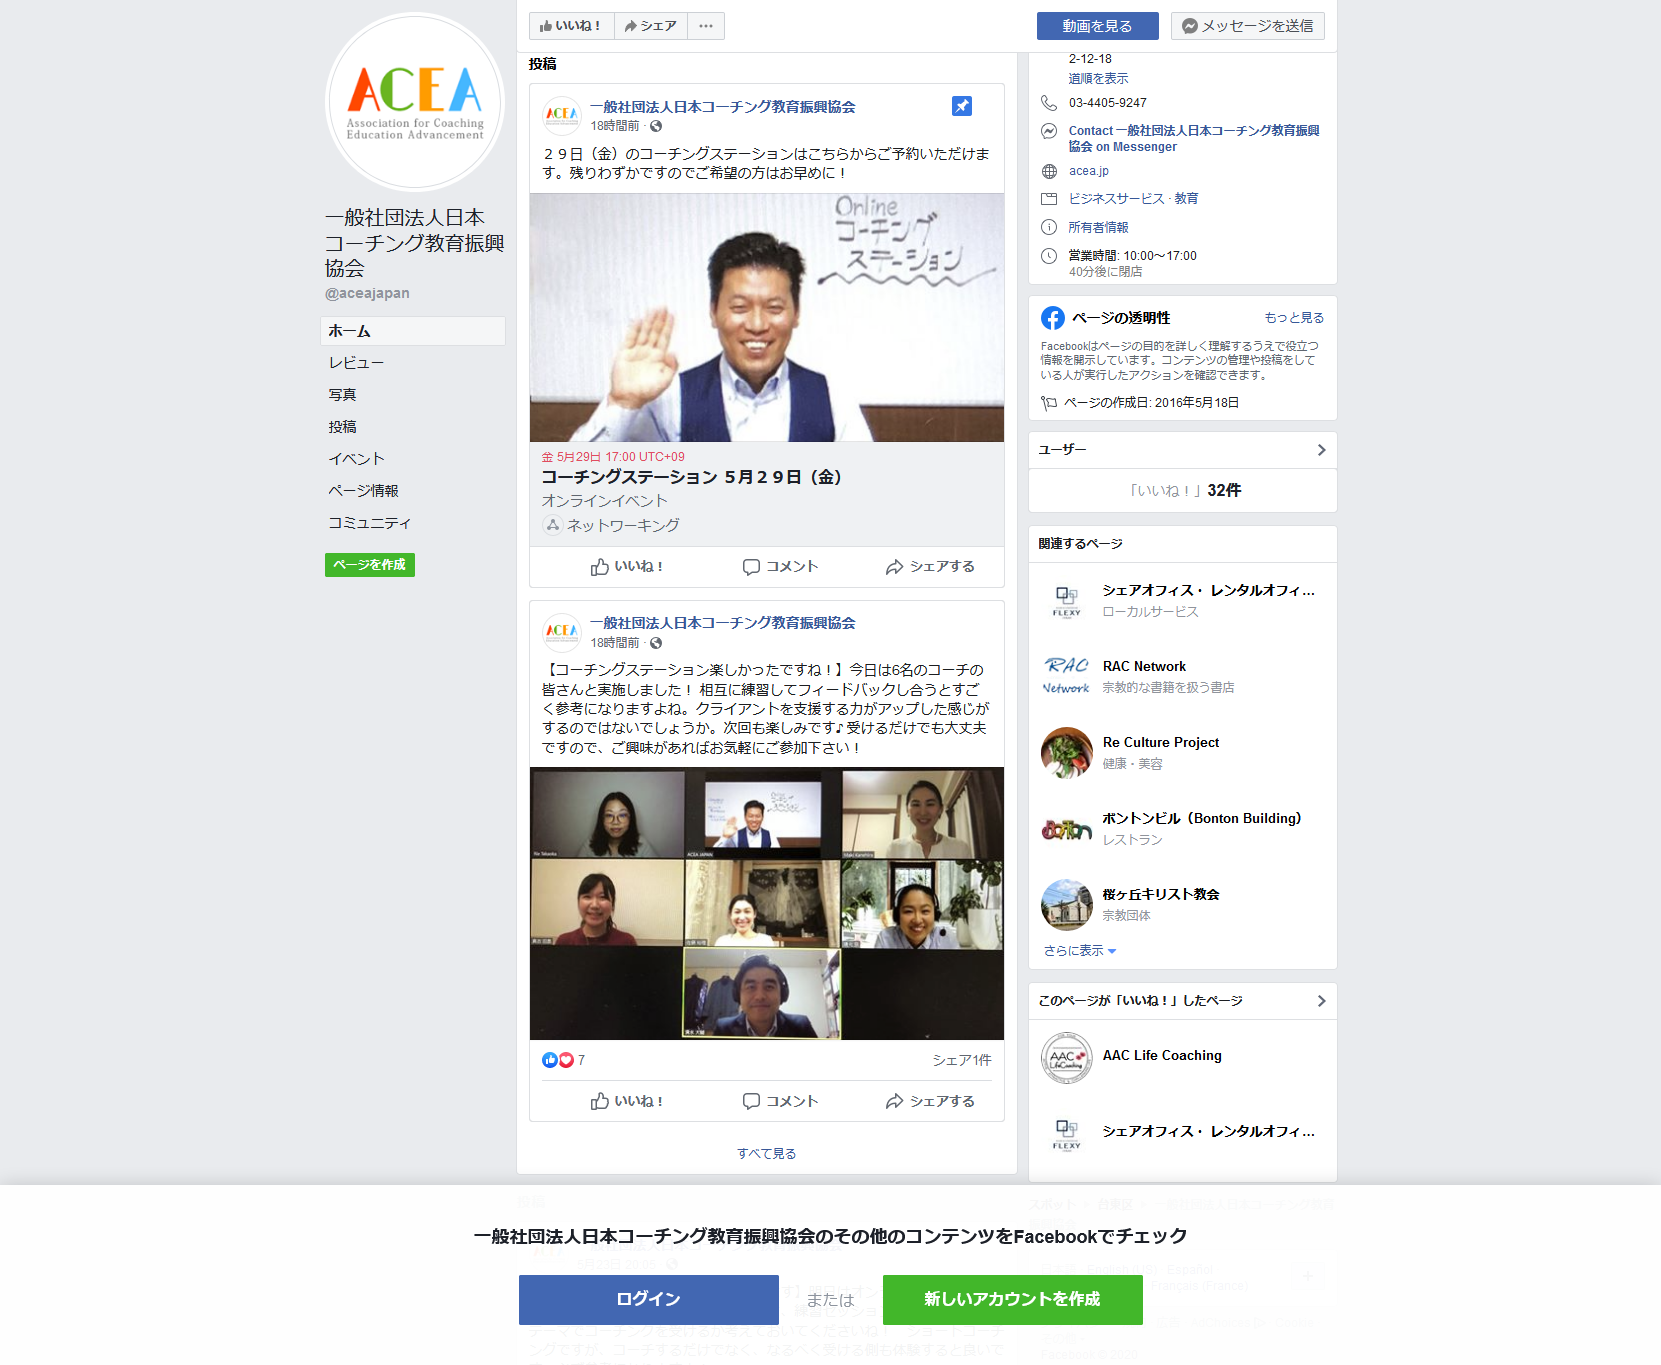Expand さらに表示 dropdown
The image size is (1661, 1365).
click(x=1080, y=951)
